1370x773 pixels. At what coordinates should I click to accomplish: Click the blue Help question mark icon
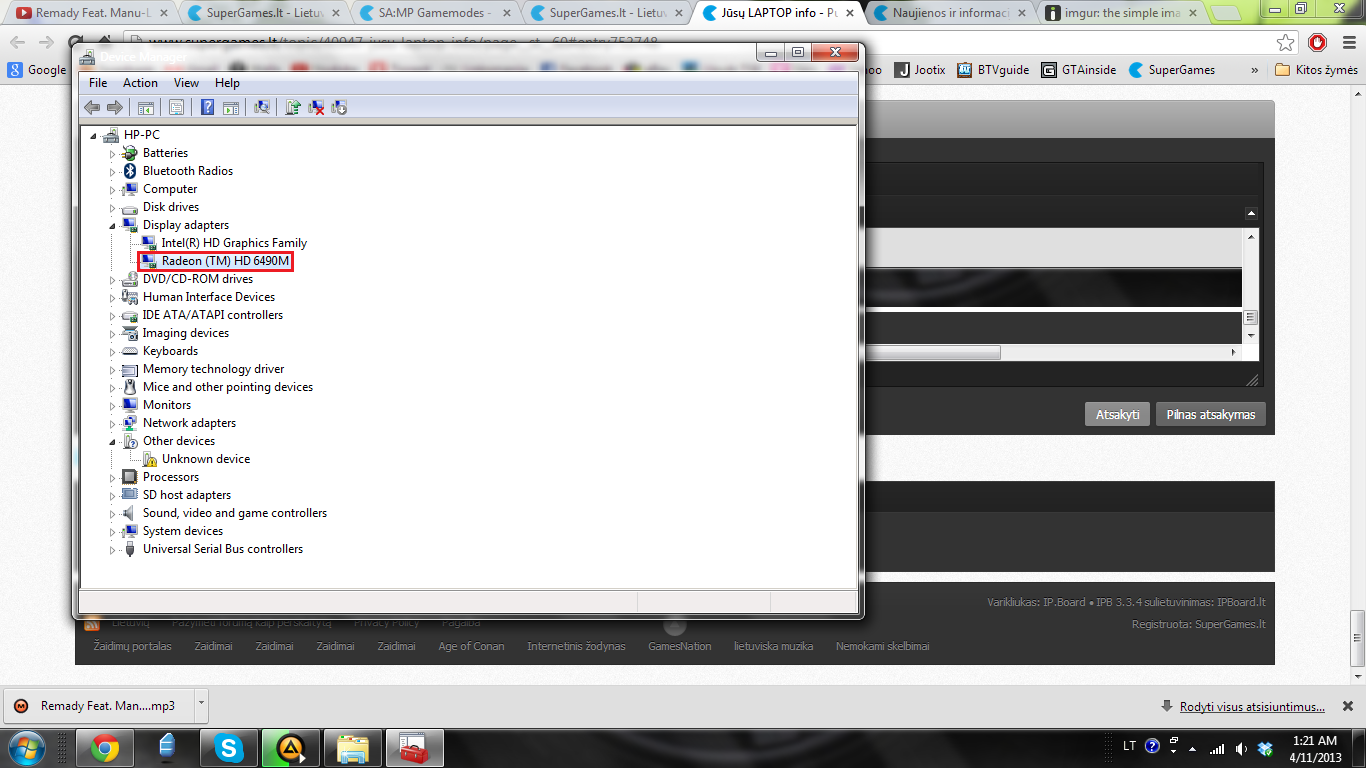coord(208,107)
